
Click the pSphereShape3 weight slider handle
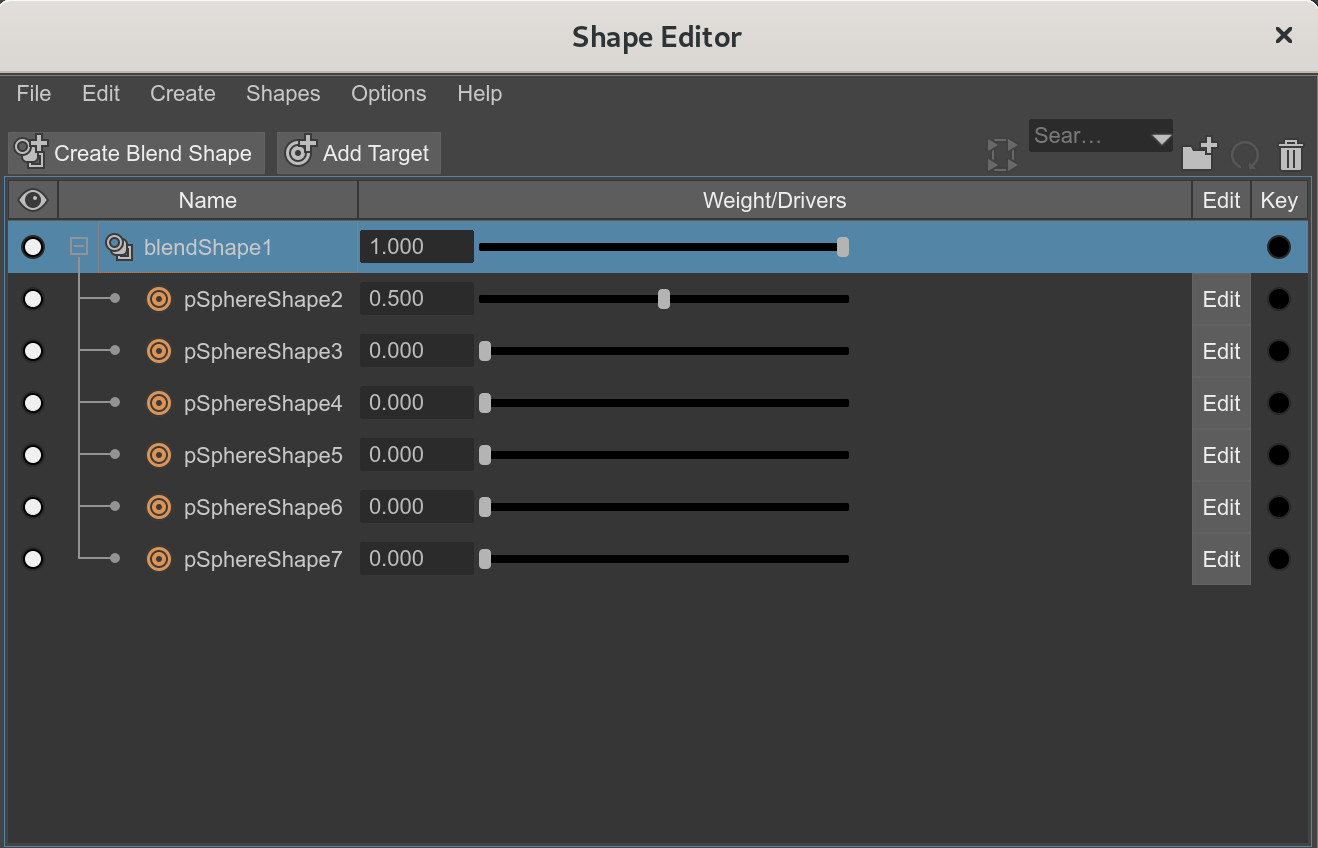pos(485,351)
